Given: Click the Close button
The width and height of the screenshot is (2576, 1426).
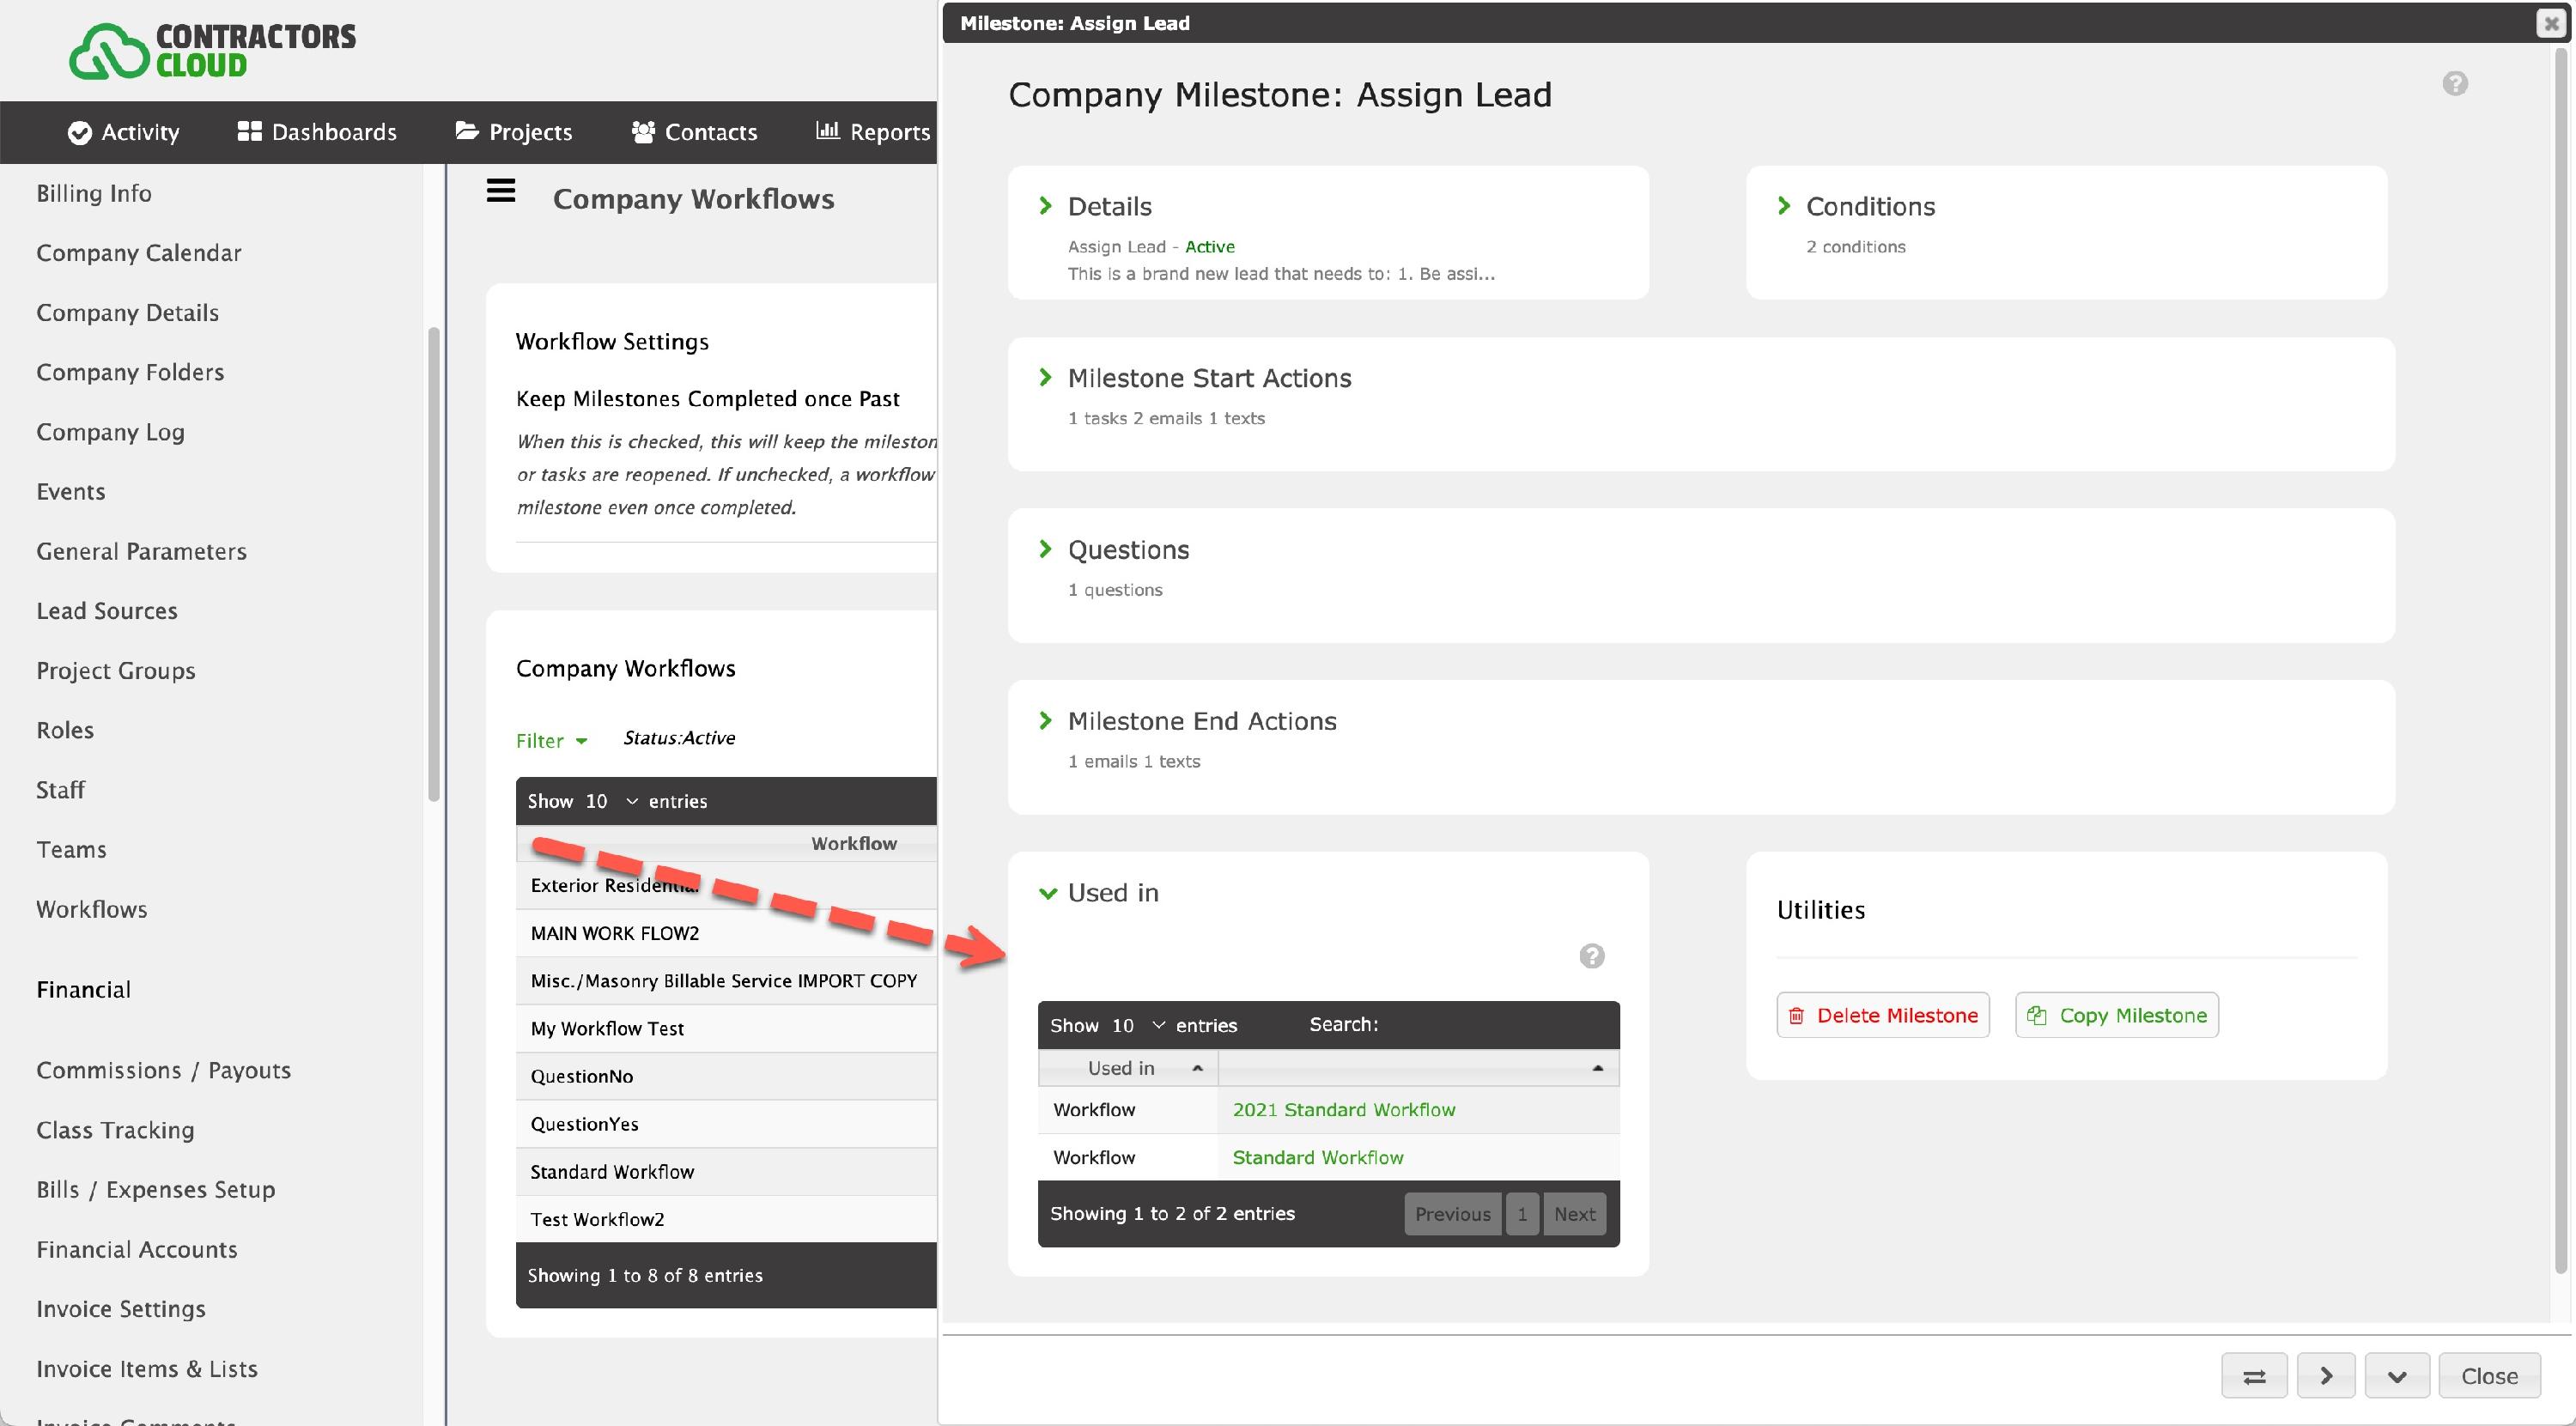Looking at the screenshot, I should (2489, 1376).
